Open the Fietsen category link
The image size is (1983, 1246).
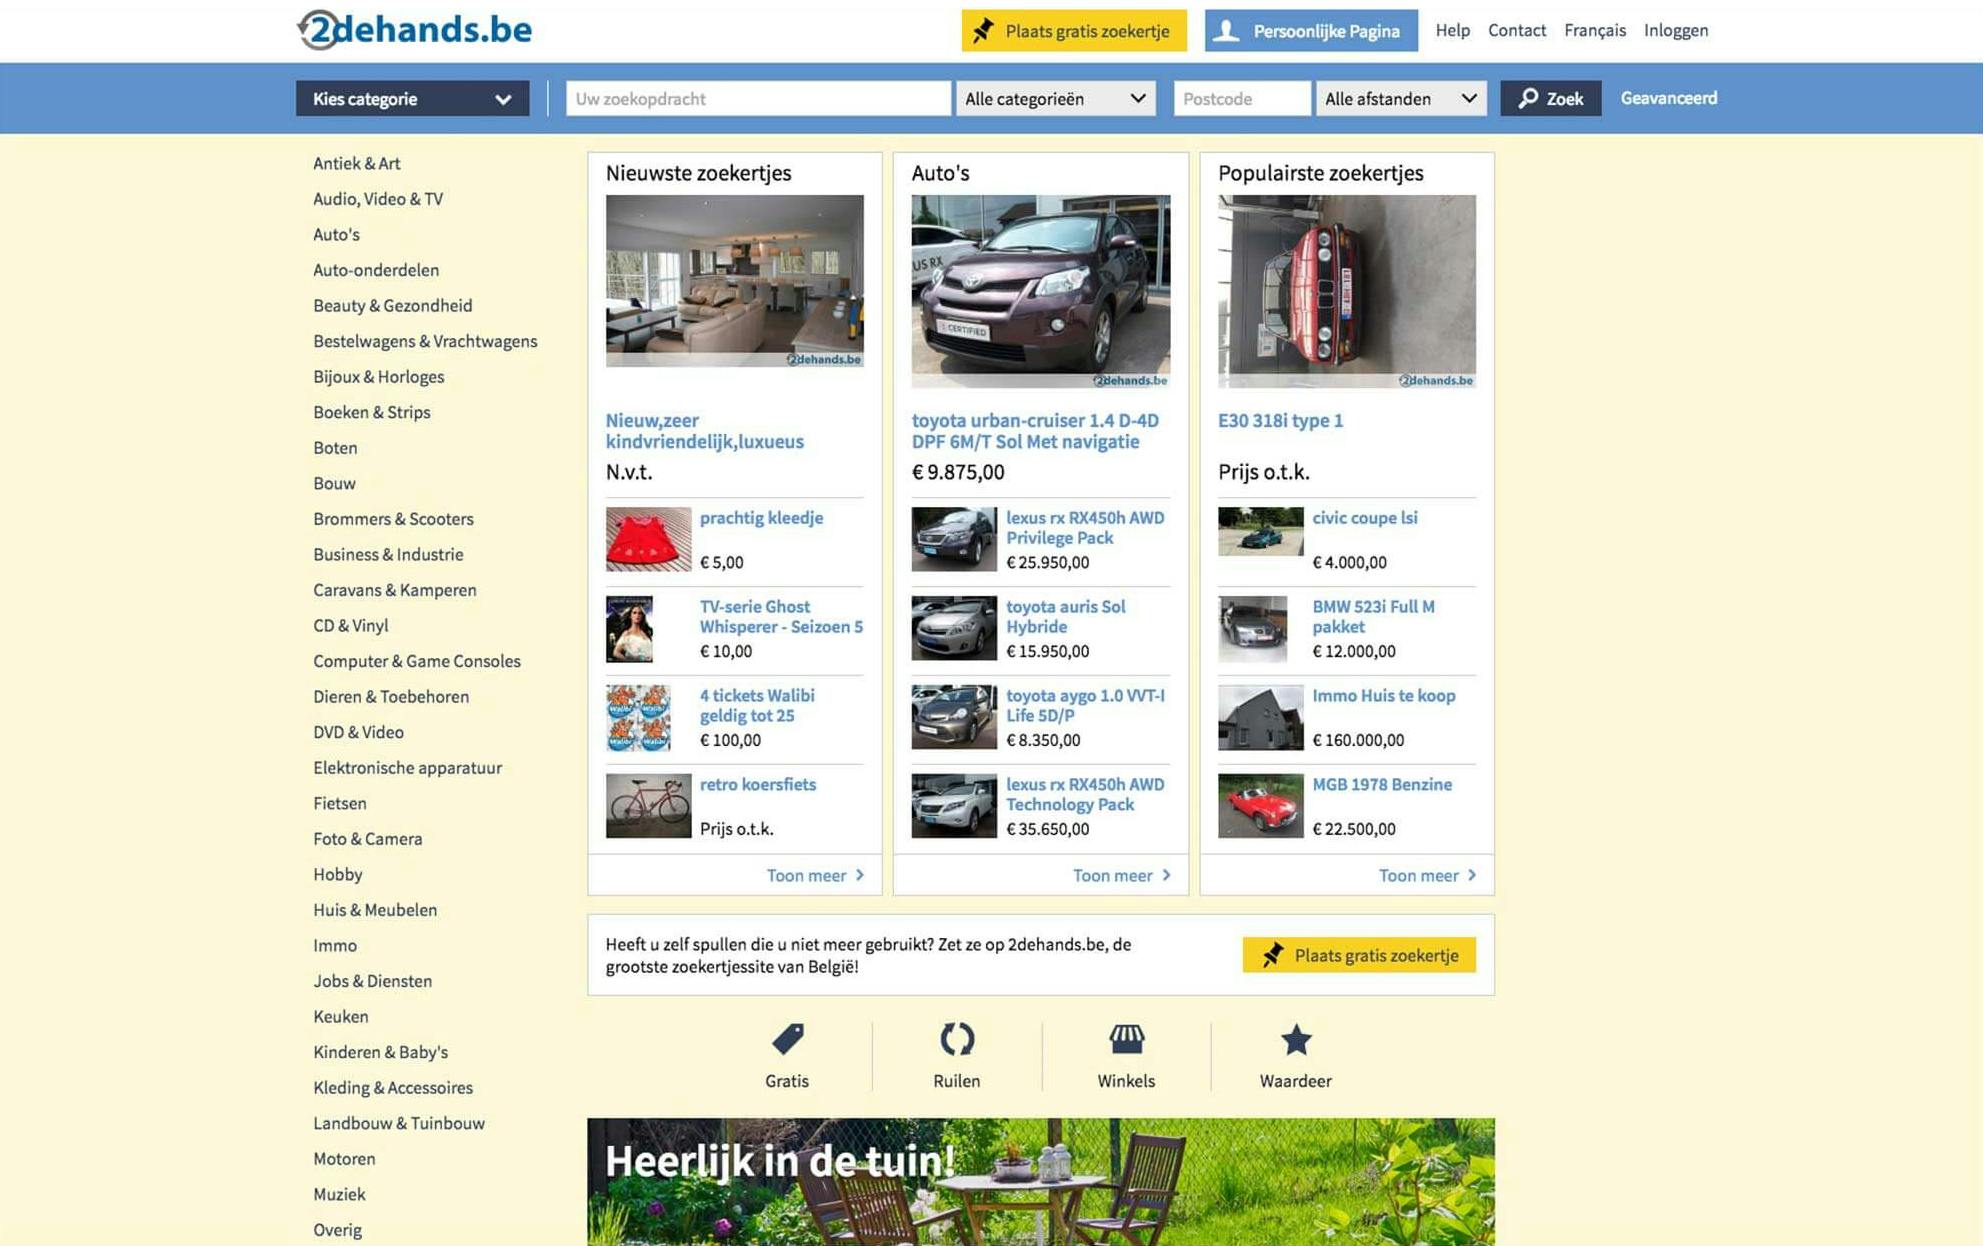[339, 803]
